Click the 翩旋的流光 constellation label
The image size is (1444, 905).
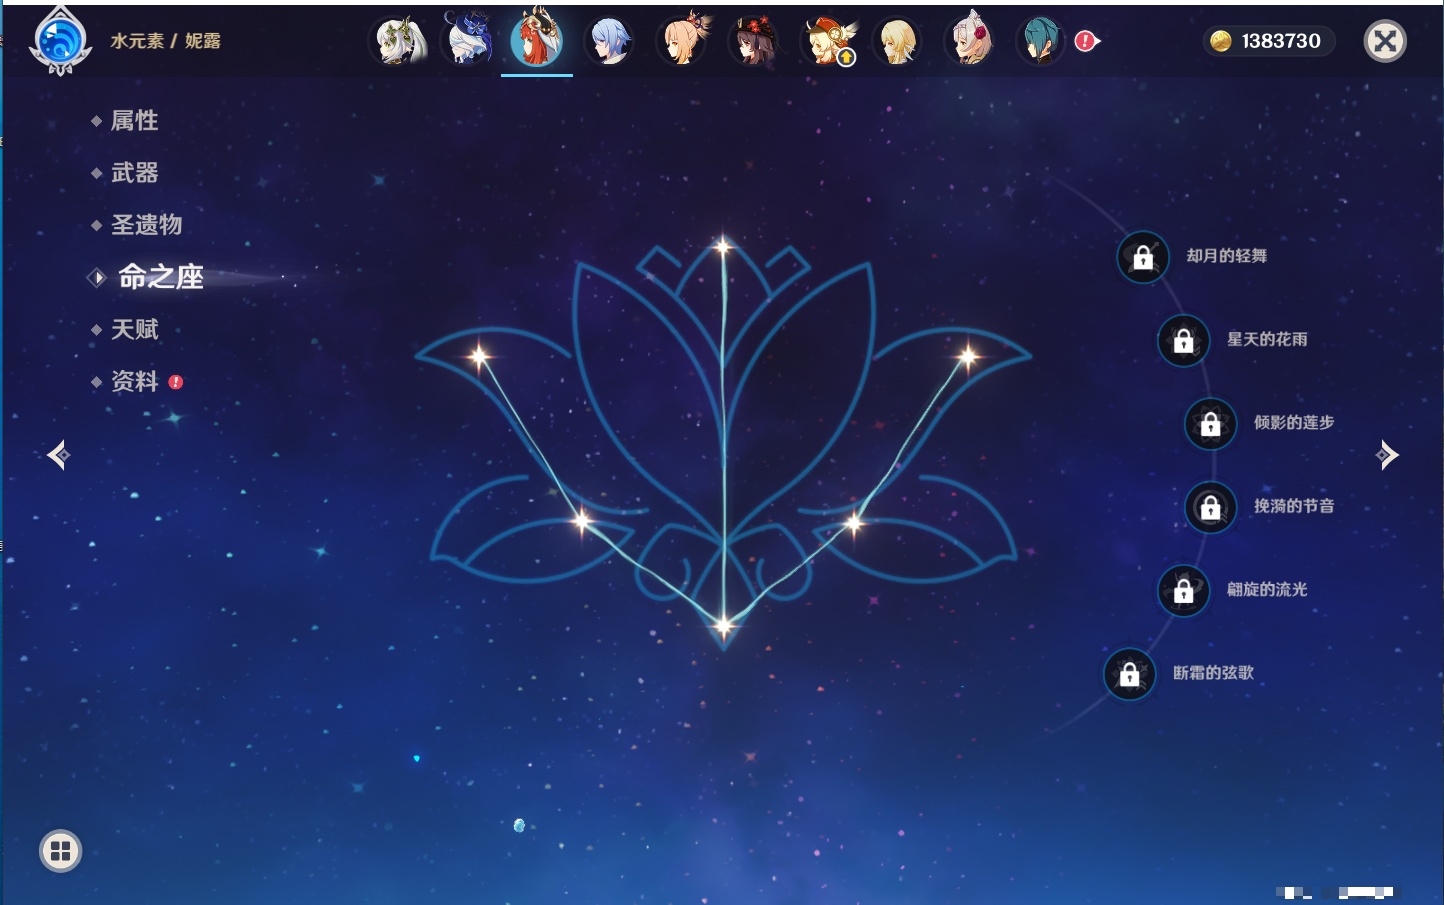(1267, 589)
